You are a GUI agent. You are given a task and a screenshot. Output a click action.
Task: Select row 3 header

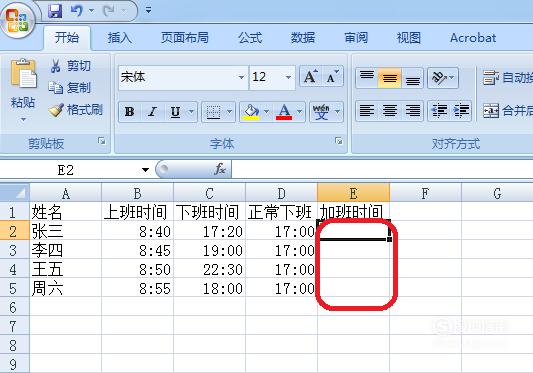(14, 251)
